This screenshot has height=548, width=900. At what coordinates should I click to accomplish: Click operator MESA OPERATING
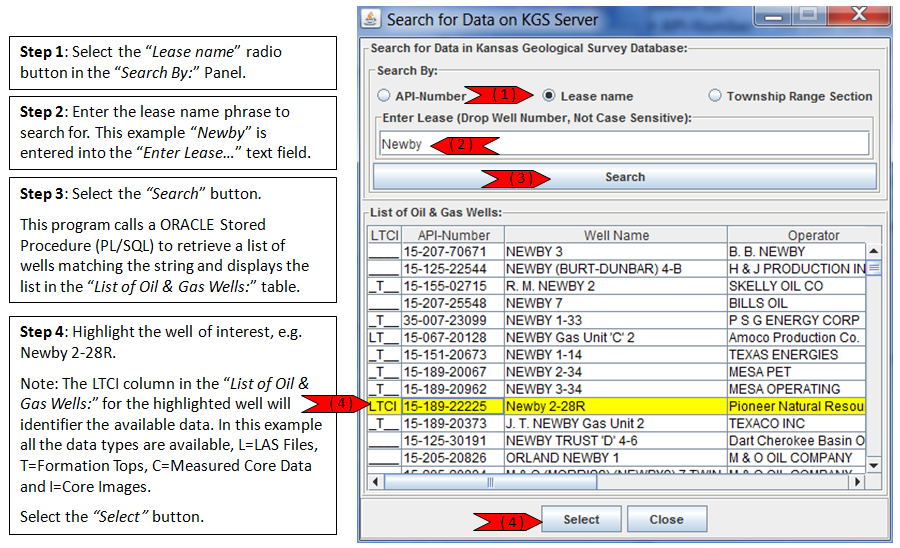point(797,389)
